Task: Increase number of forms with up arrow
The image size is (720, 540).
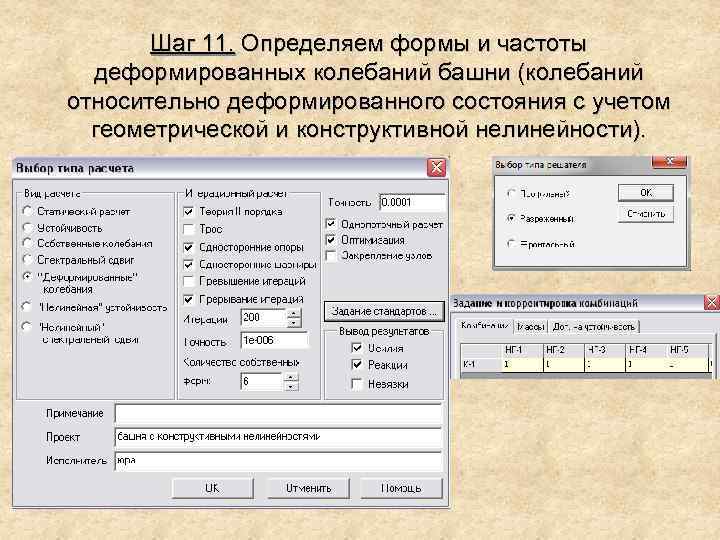Action: click(x=291, y=377)
